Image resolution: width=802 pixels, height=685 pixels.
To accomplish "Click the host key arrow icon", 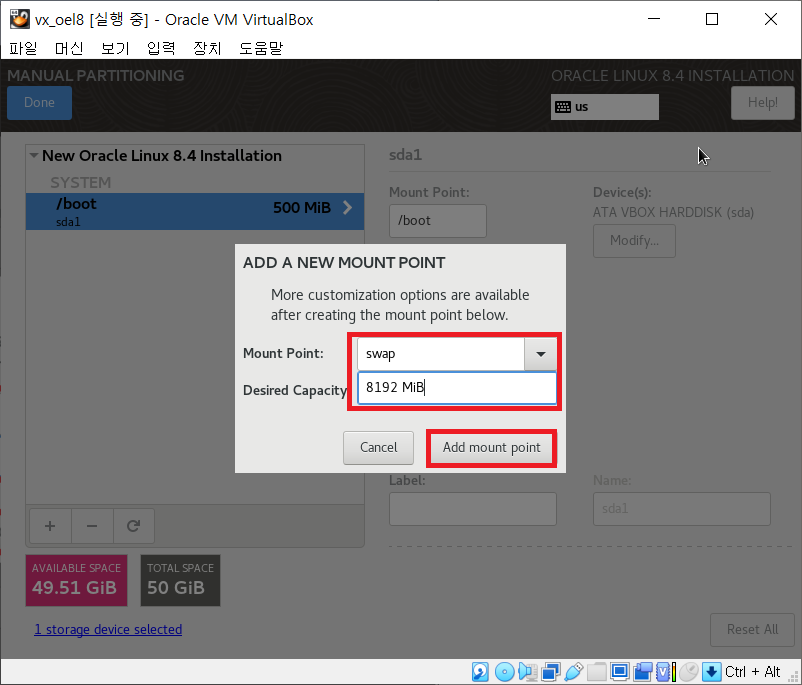I will click(711, 671).
